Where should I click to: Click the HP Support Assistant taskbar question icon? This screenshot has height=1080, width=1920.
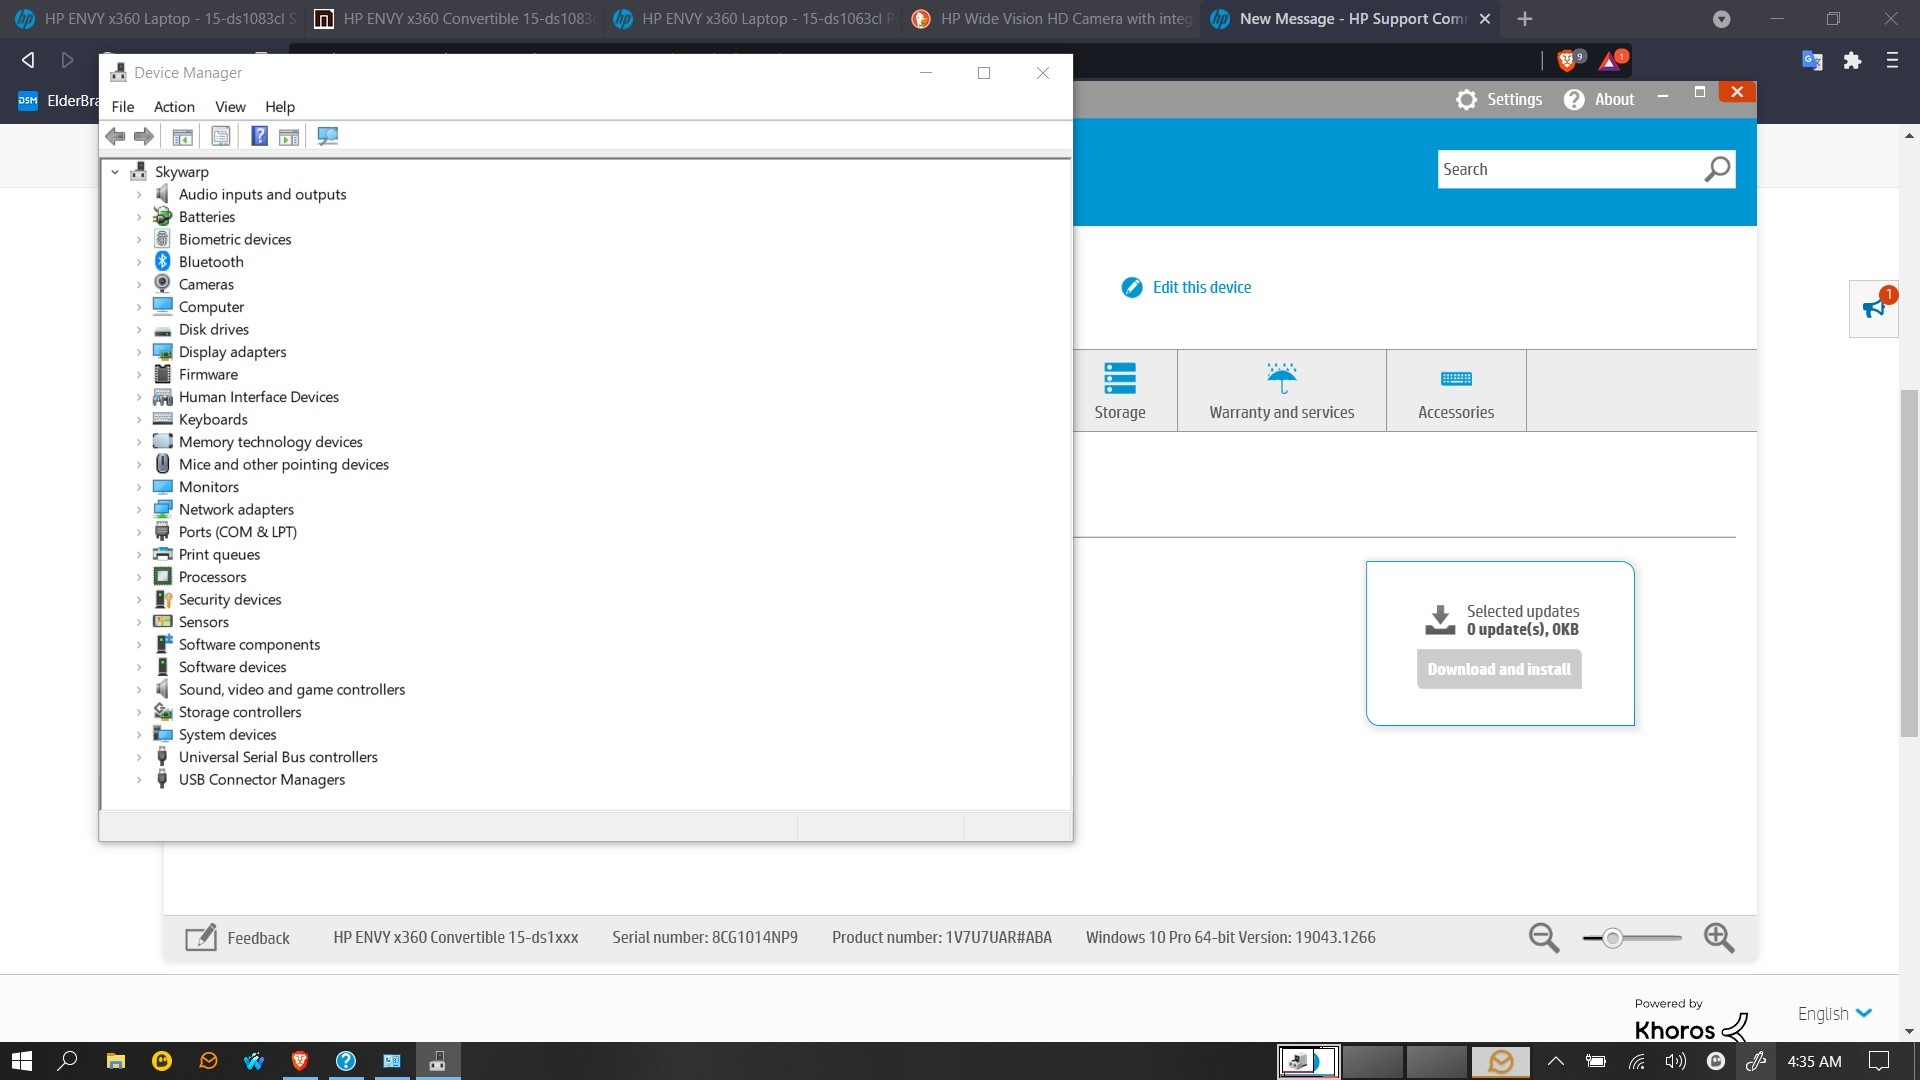346,1061
